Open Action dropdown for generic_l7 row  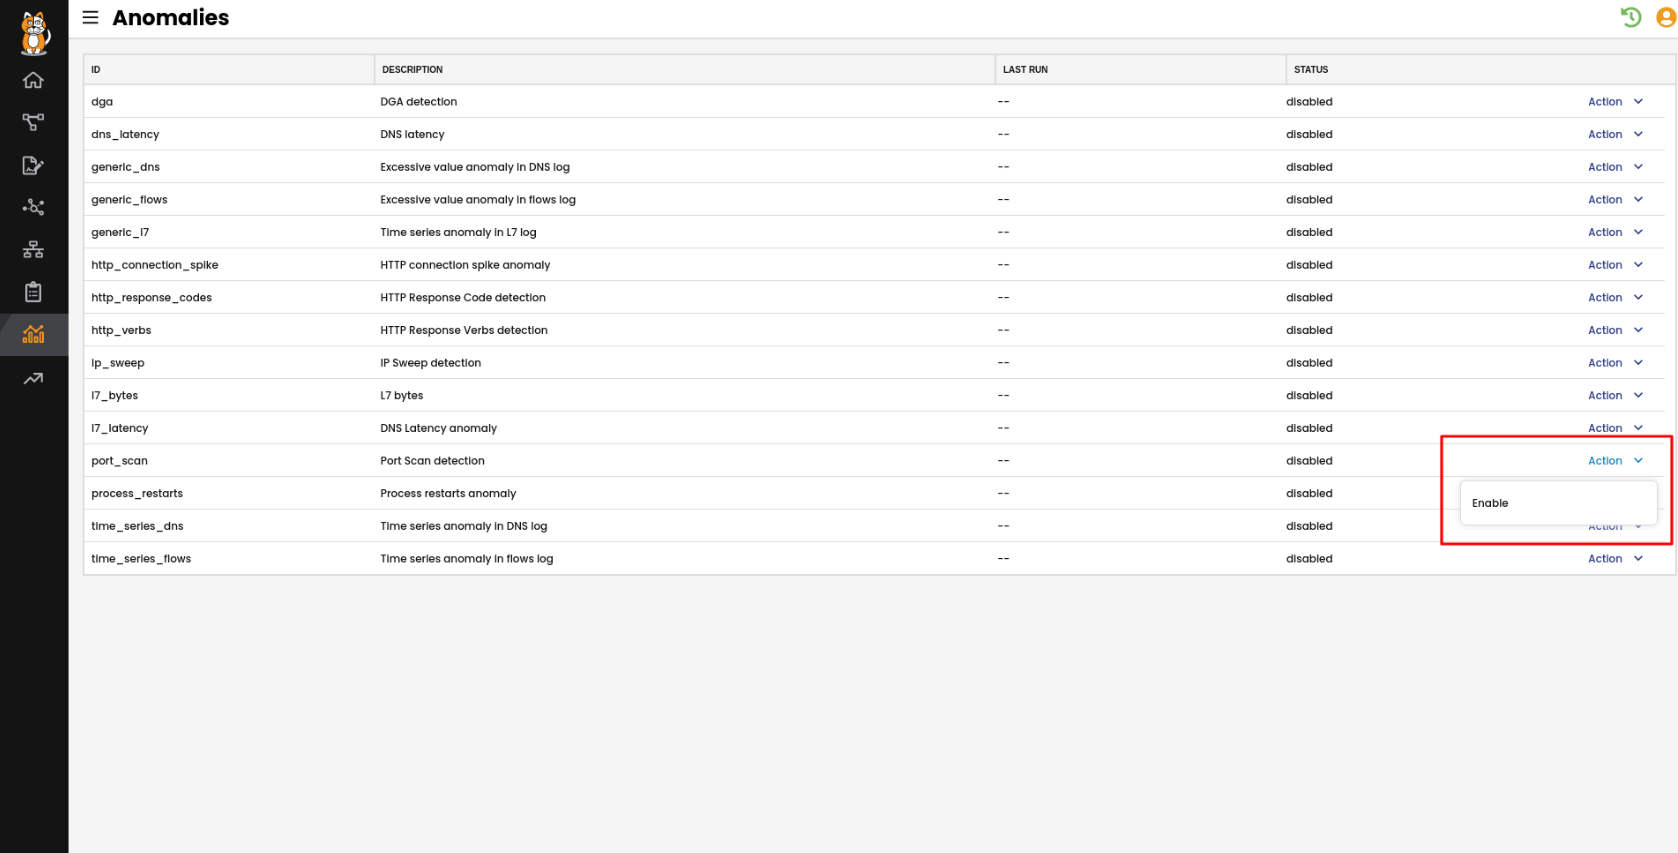pyautogui.click(x=1615, y=232)
